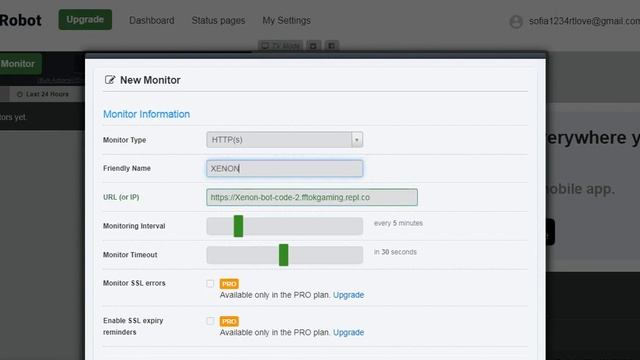Open the Monitor Type HTTP(s) dropdown

(284, 140)
